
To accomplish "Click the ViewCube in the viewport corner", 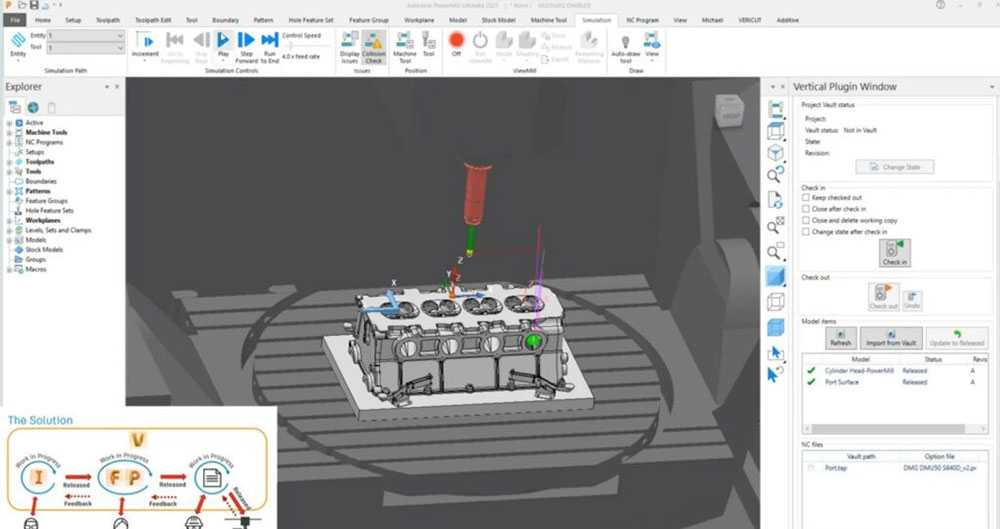I will tap(729, 112).
